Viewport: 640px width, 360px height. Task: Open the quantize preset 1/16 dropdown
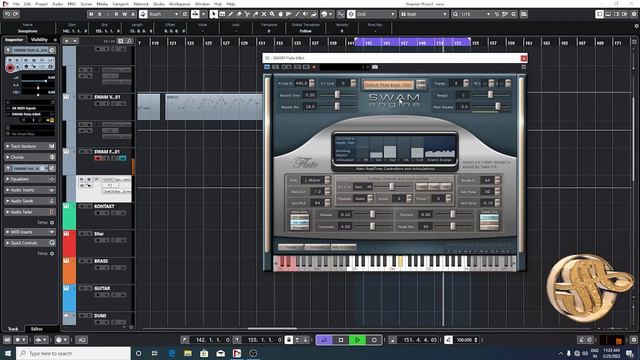(476, 14)
